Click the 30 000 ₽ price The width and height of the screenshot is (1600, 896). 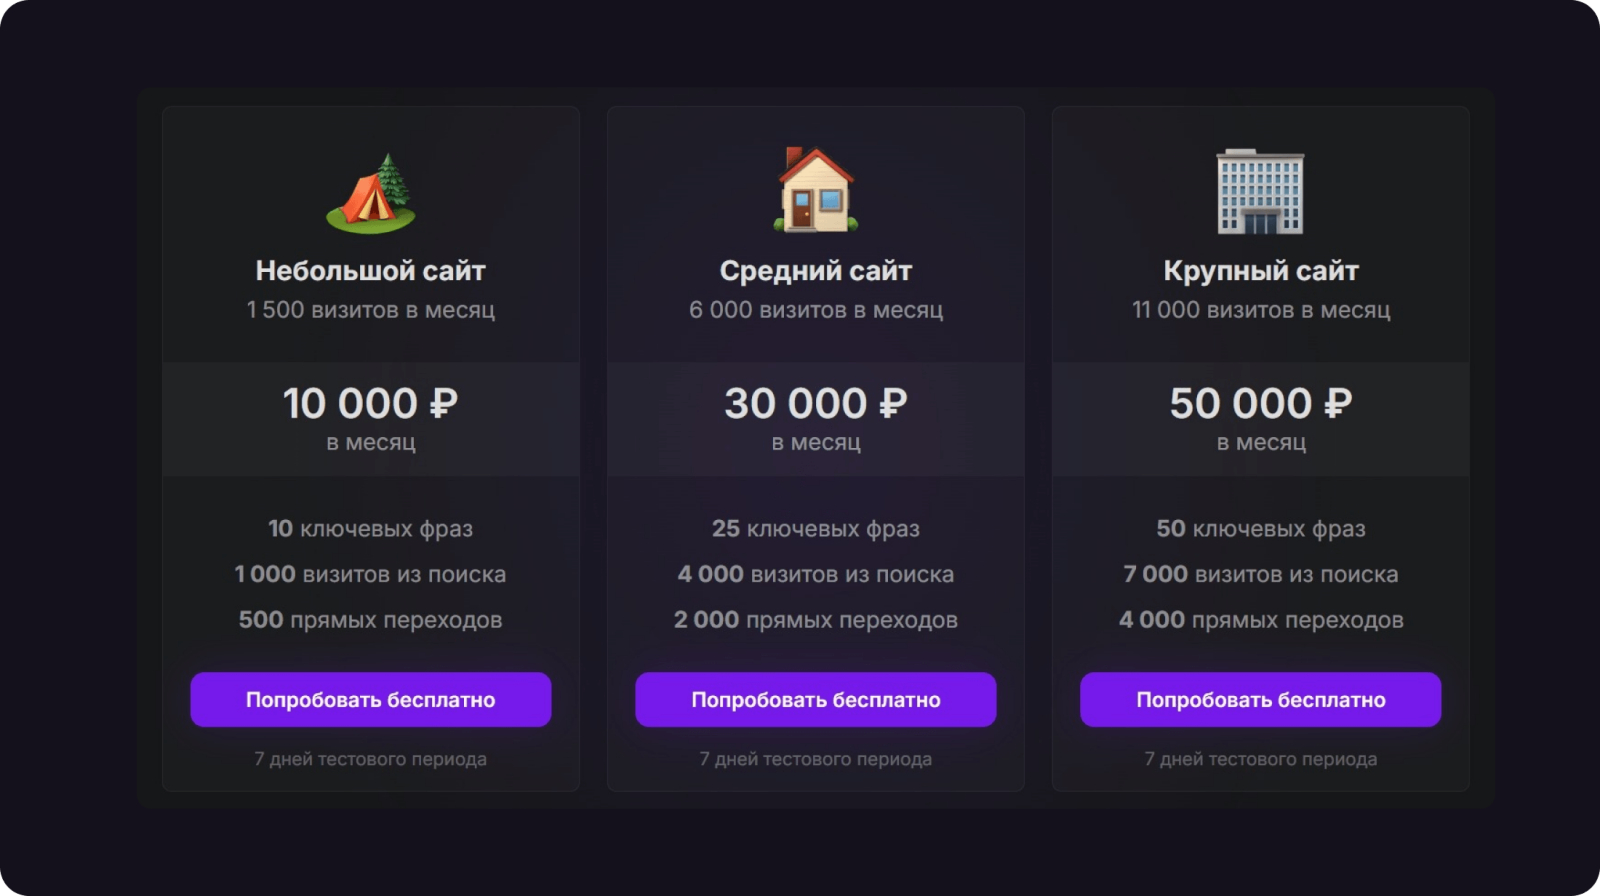click(x=816, y=404)
